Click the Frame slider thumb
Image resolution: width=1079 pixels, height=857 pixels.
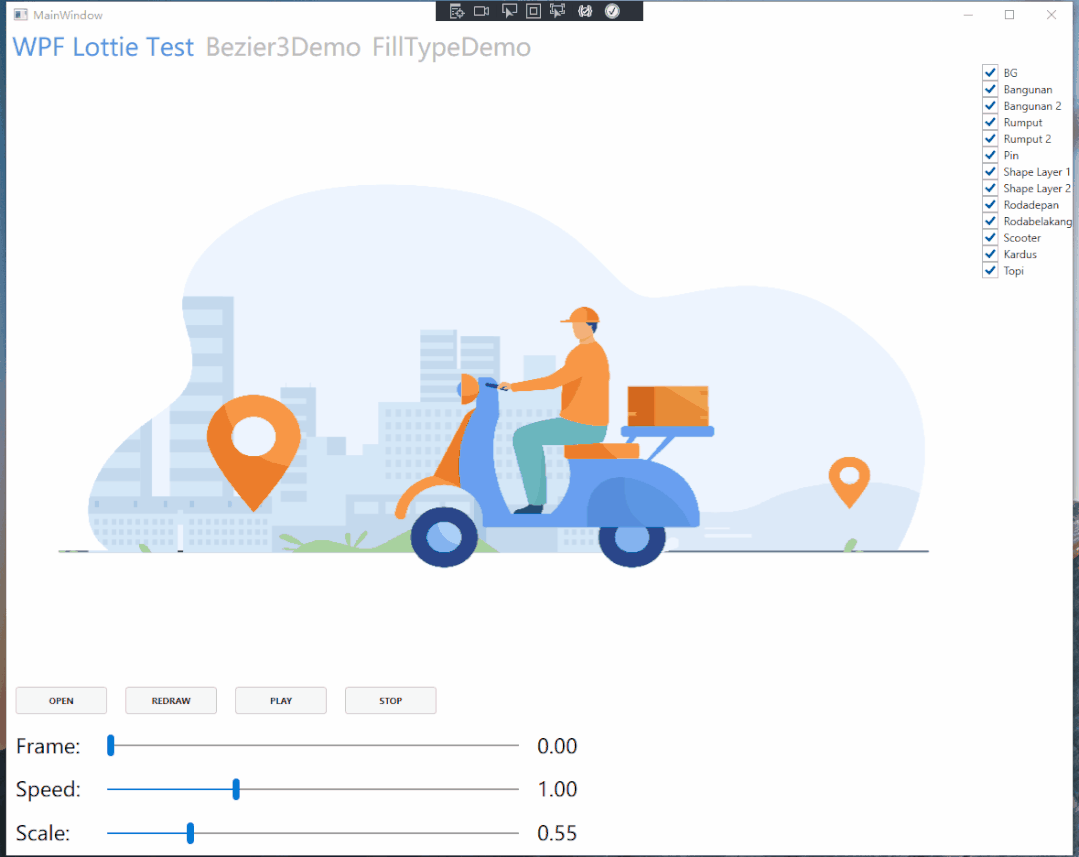point(111,745)
